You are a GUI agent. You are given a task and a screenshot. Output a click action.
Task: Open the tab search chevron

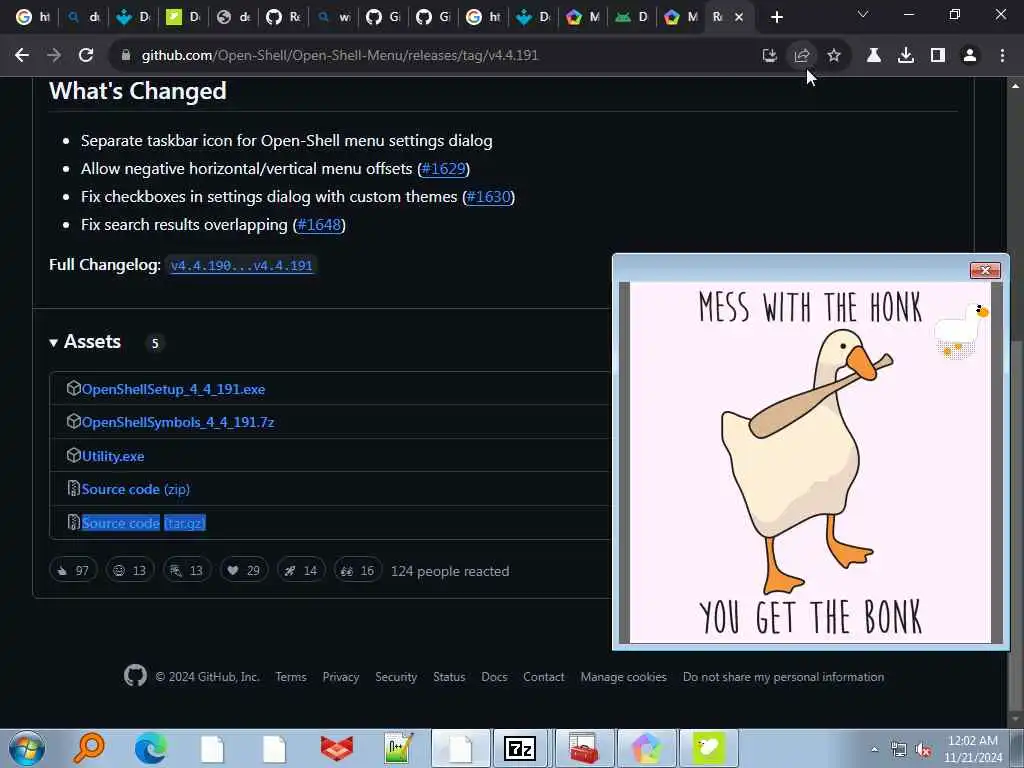point(863,14)
